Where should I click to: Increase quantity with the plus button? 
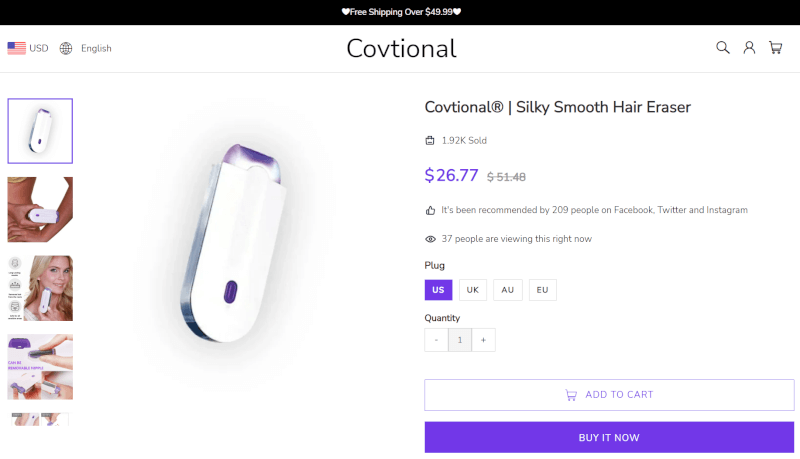click(483, 340)
